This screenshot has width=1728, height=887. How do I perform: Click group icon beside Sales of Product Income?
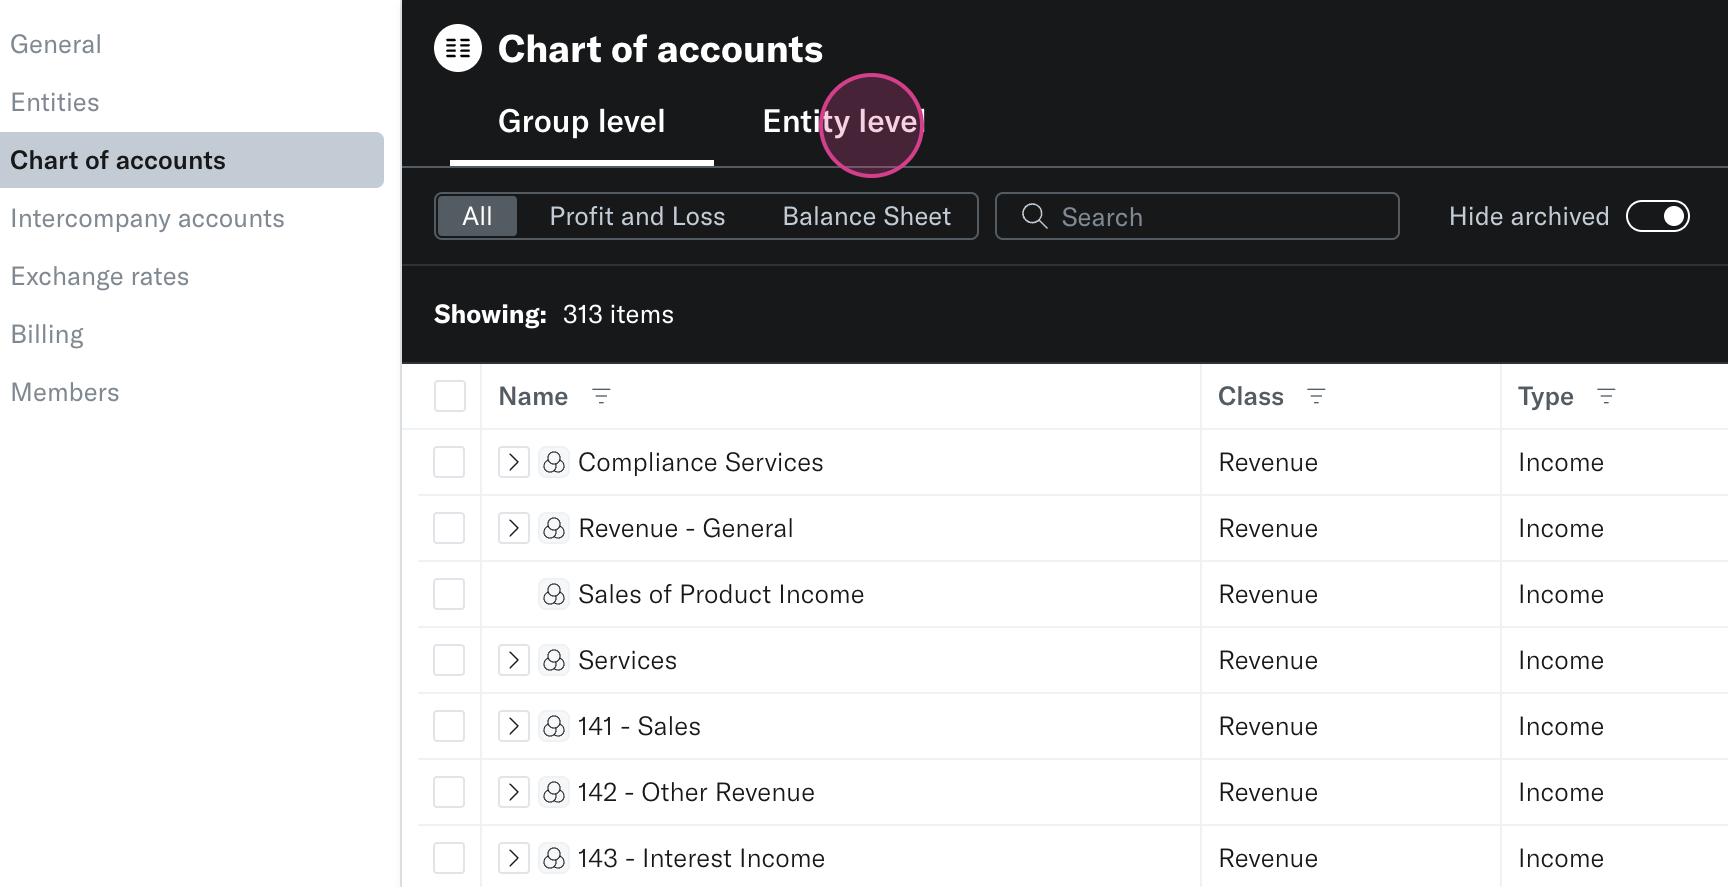click(554, 594)
